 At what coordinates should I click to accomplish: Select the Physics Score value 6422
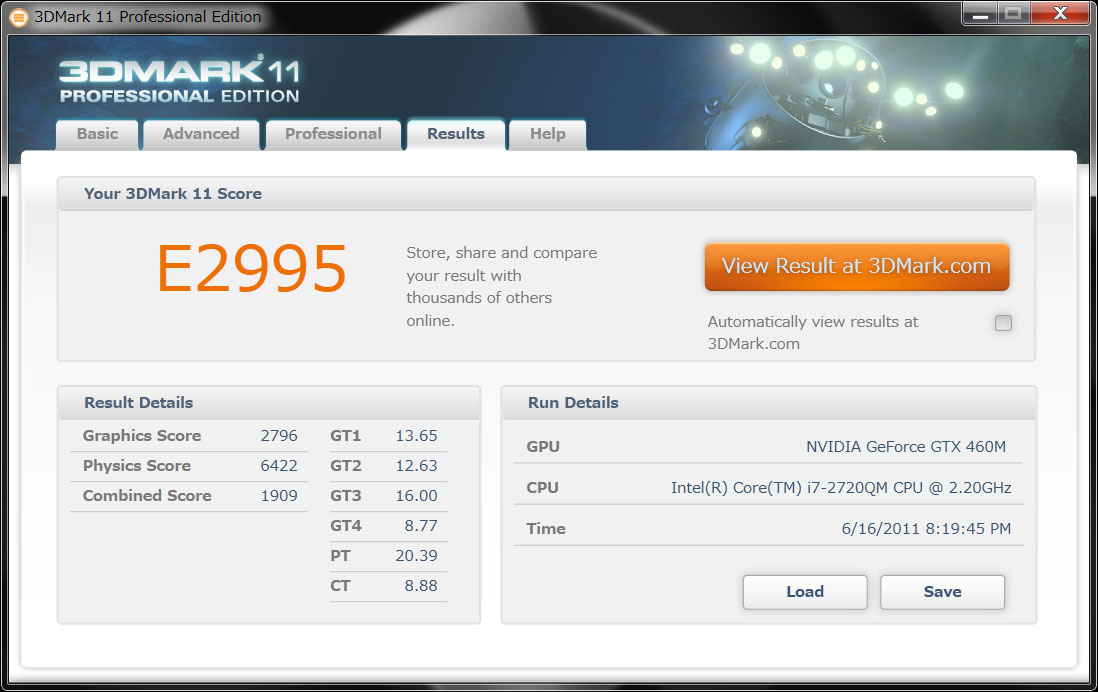point(279,466)
